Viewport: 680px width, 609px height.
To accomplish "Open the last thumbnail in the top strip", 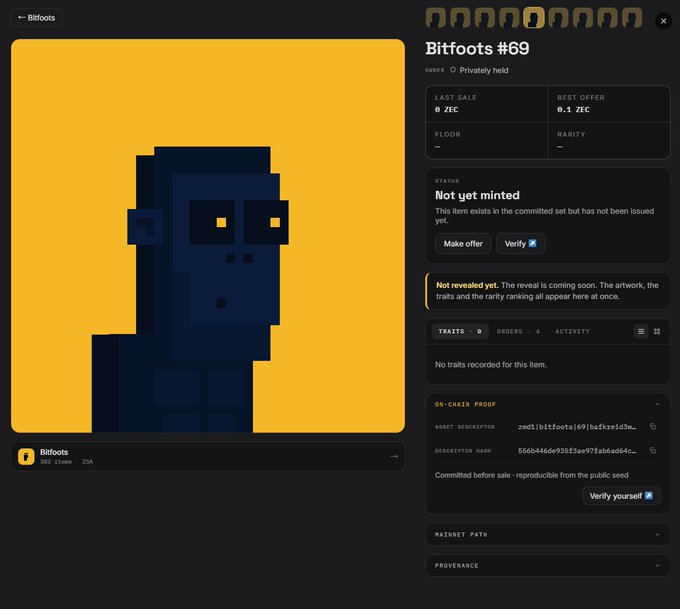I will pos(632,18).
